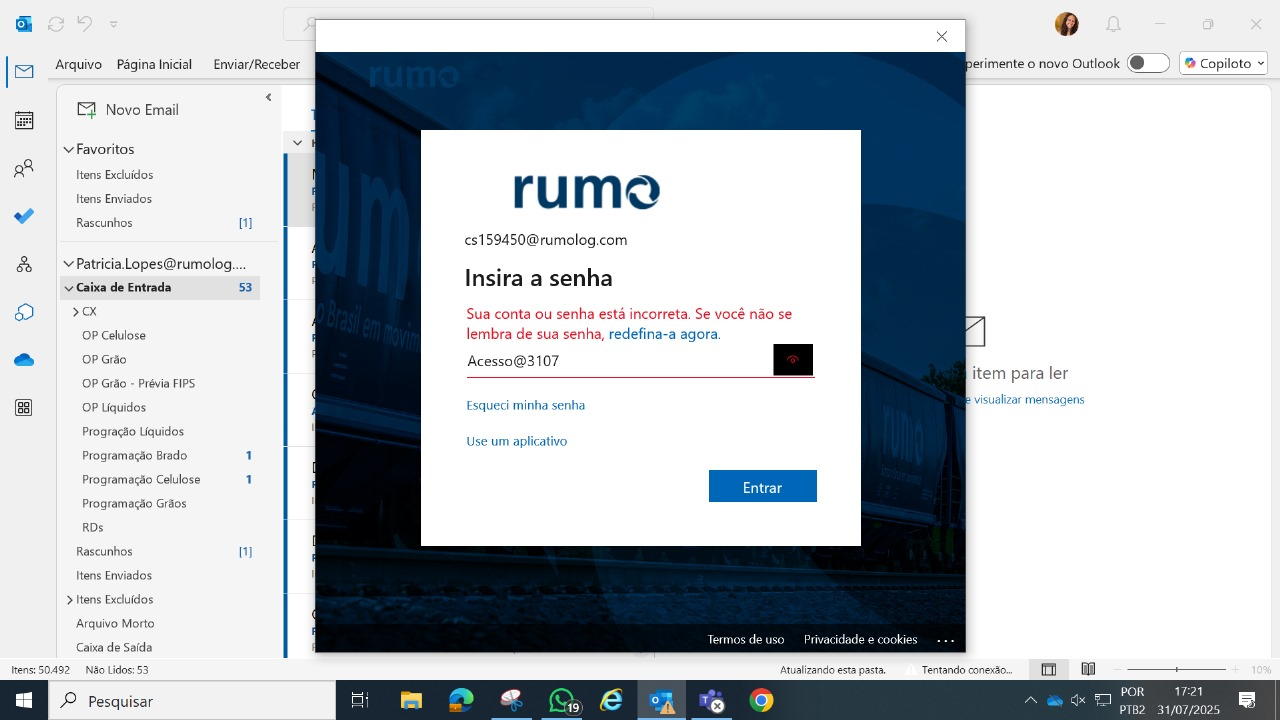The height and width of the screenshot is (720, 1280).
Task: Open File Explorer from the taskbar
Action: coord(411,701)
